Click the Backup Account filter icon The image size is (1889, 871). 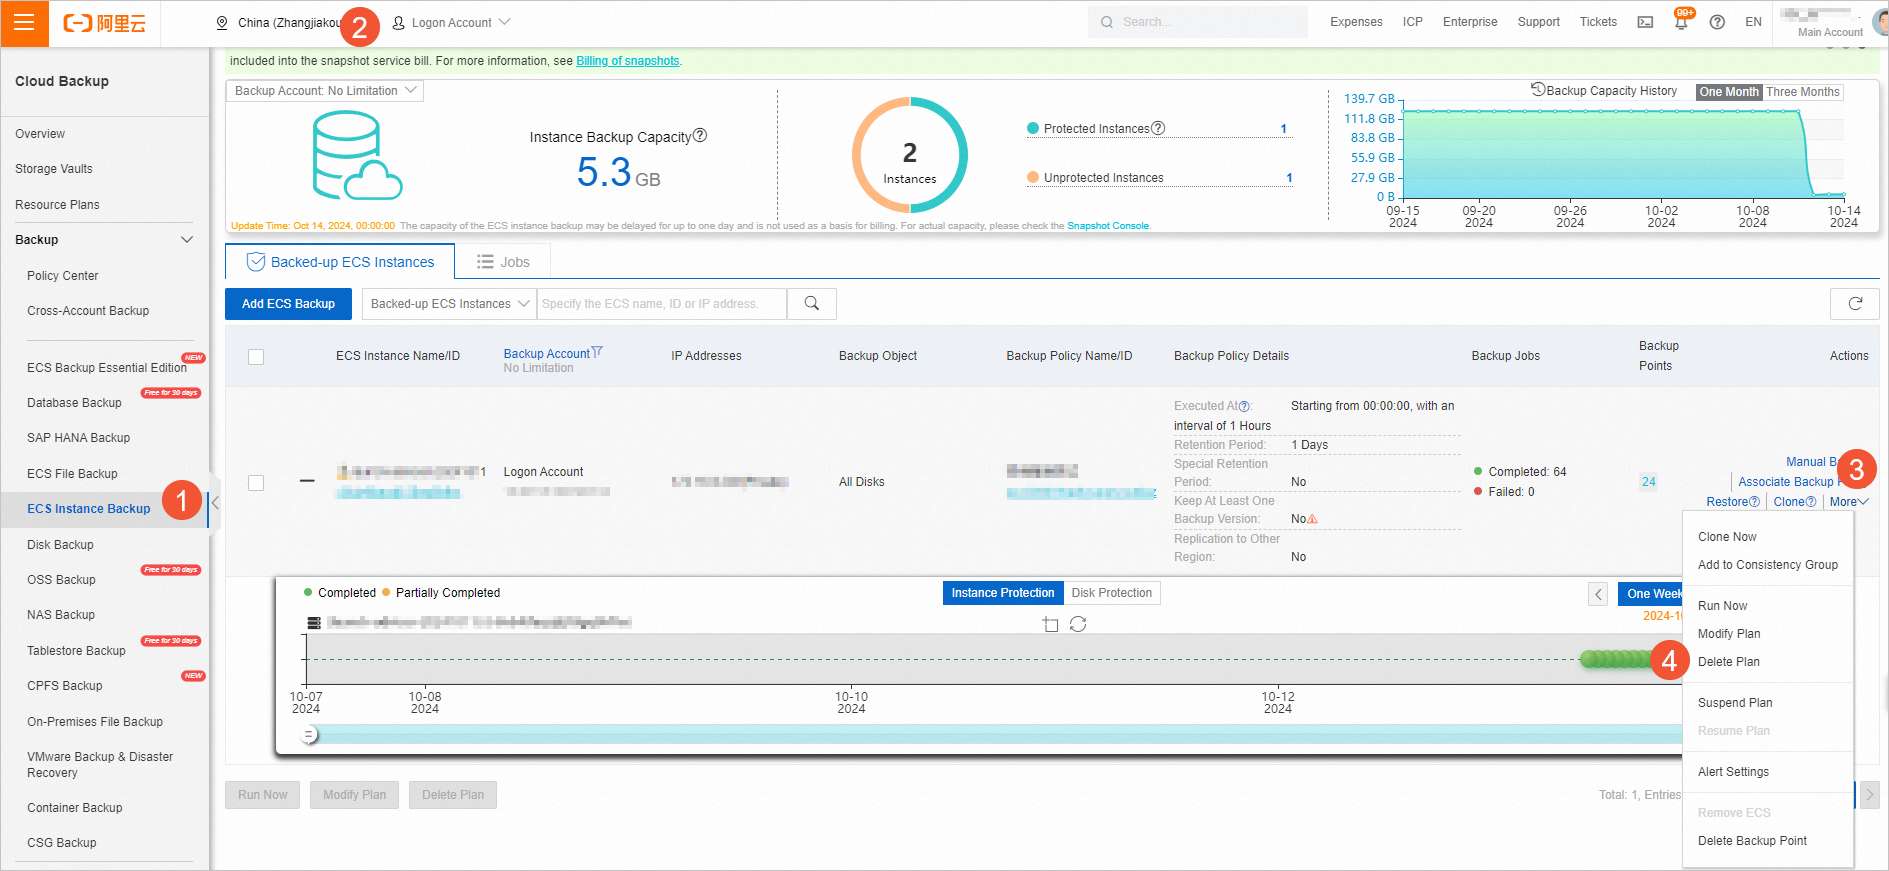click(597, 352)
